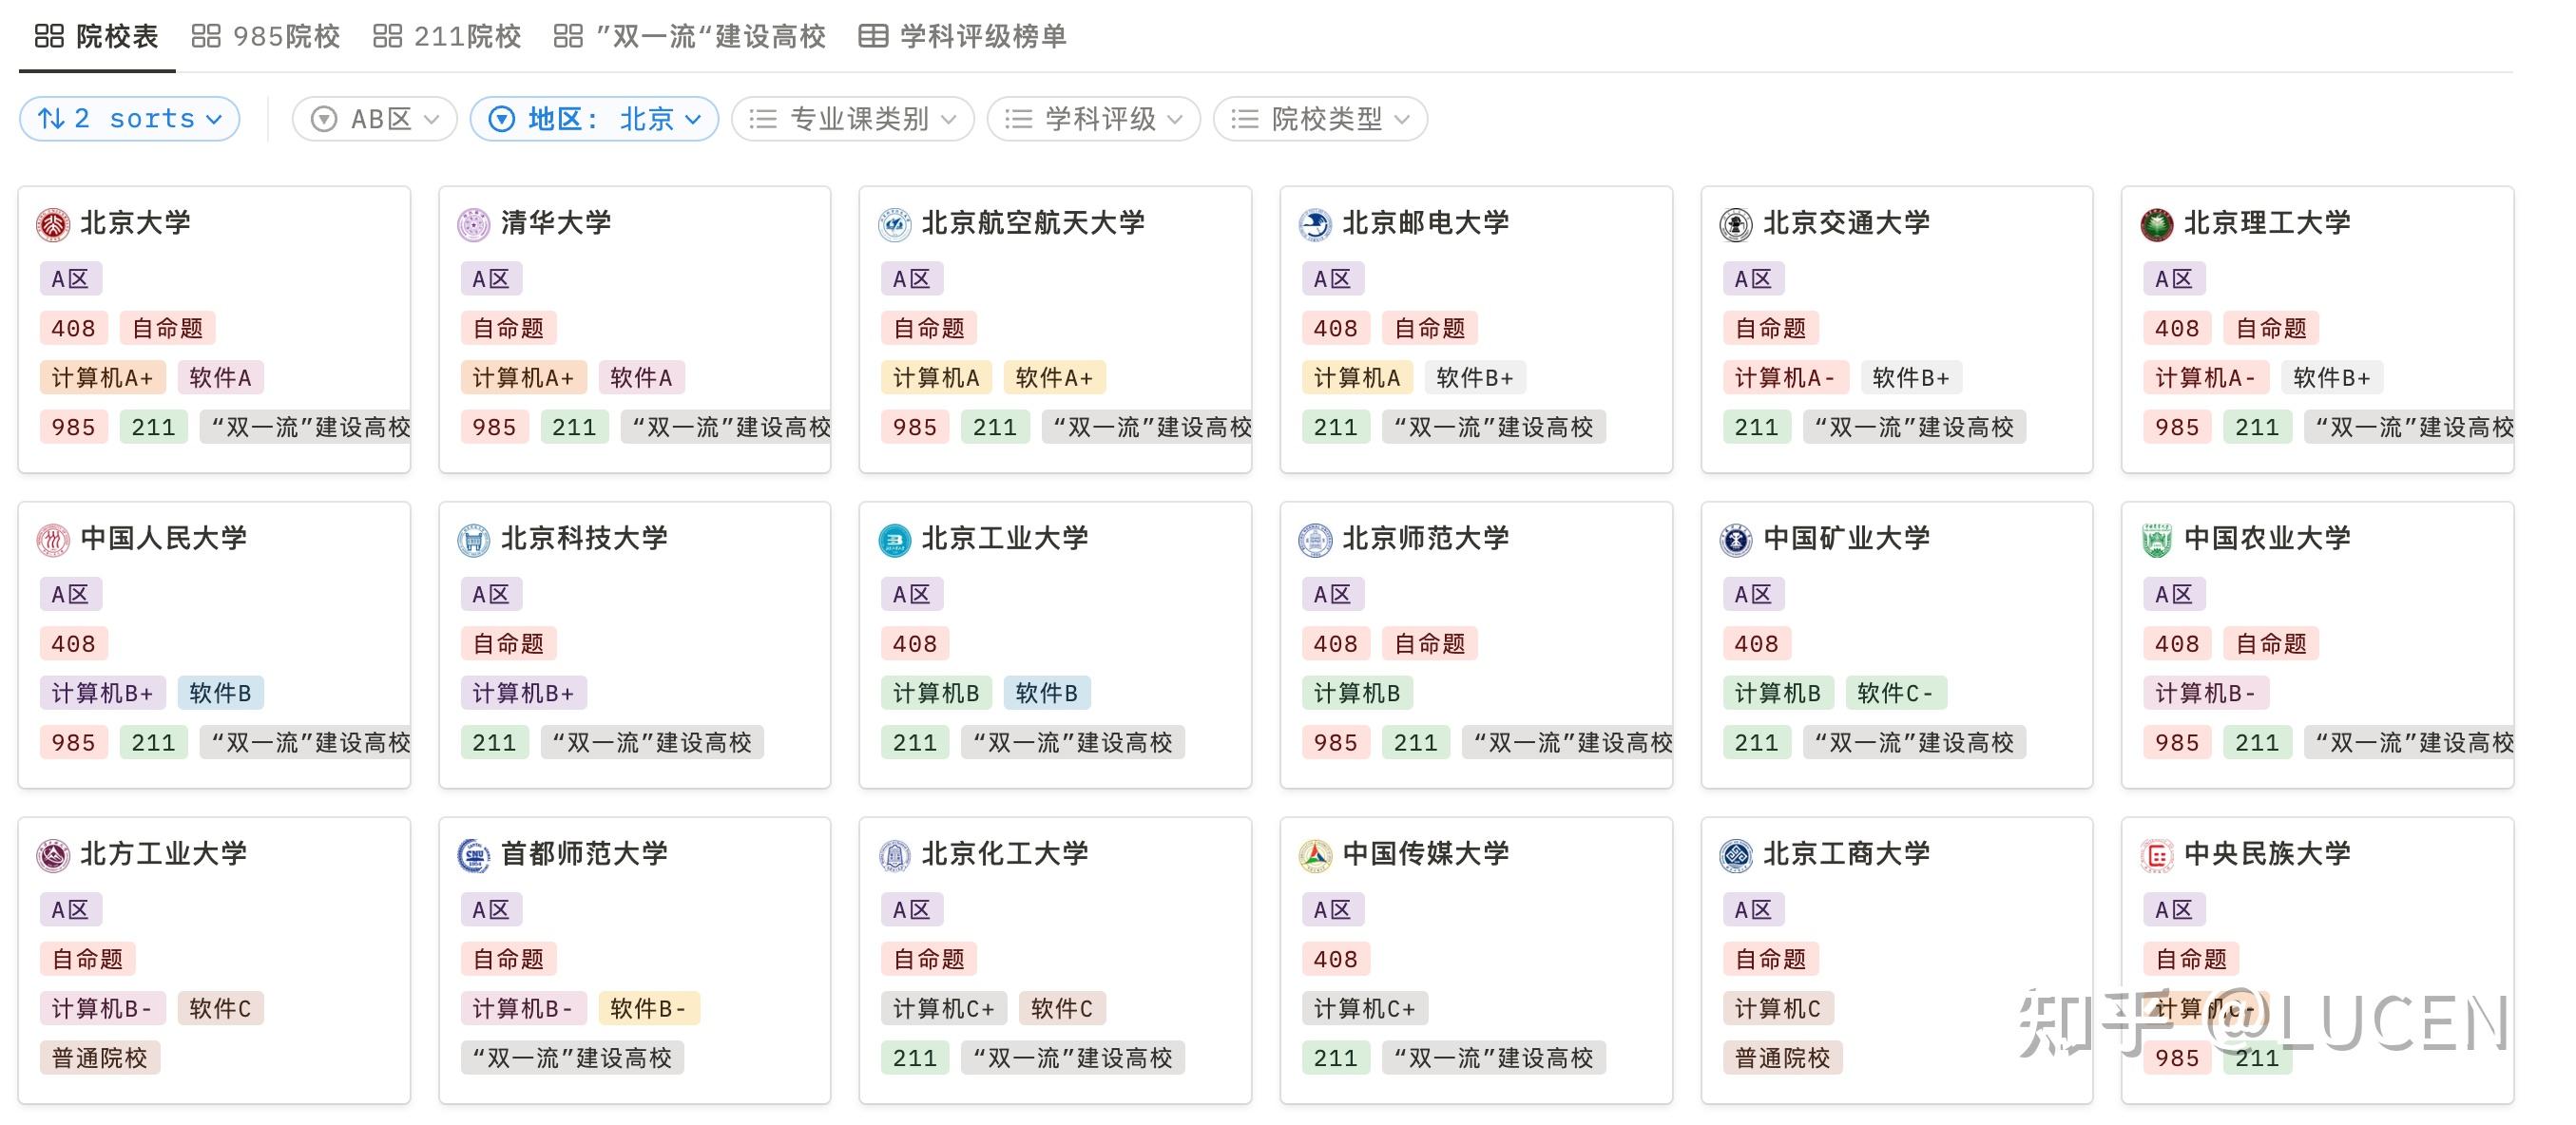
Task: Click the list icon in 专业课类别 filter
Action: click(763, 120)
